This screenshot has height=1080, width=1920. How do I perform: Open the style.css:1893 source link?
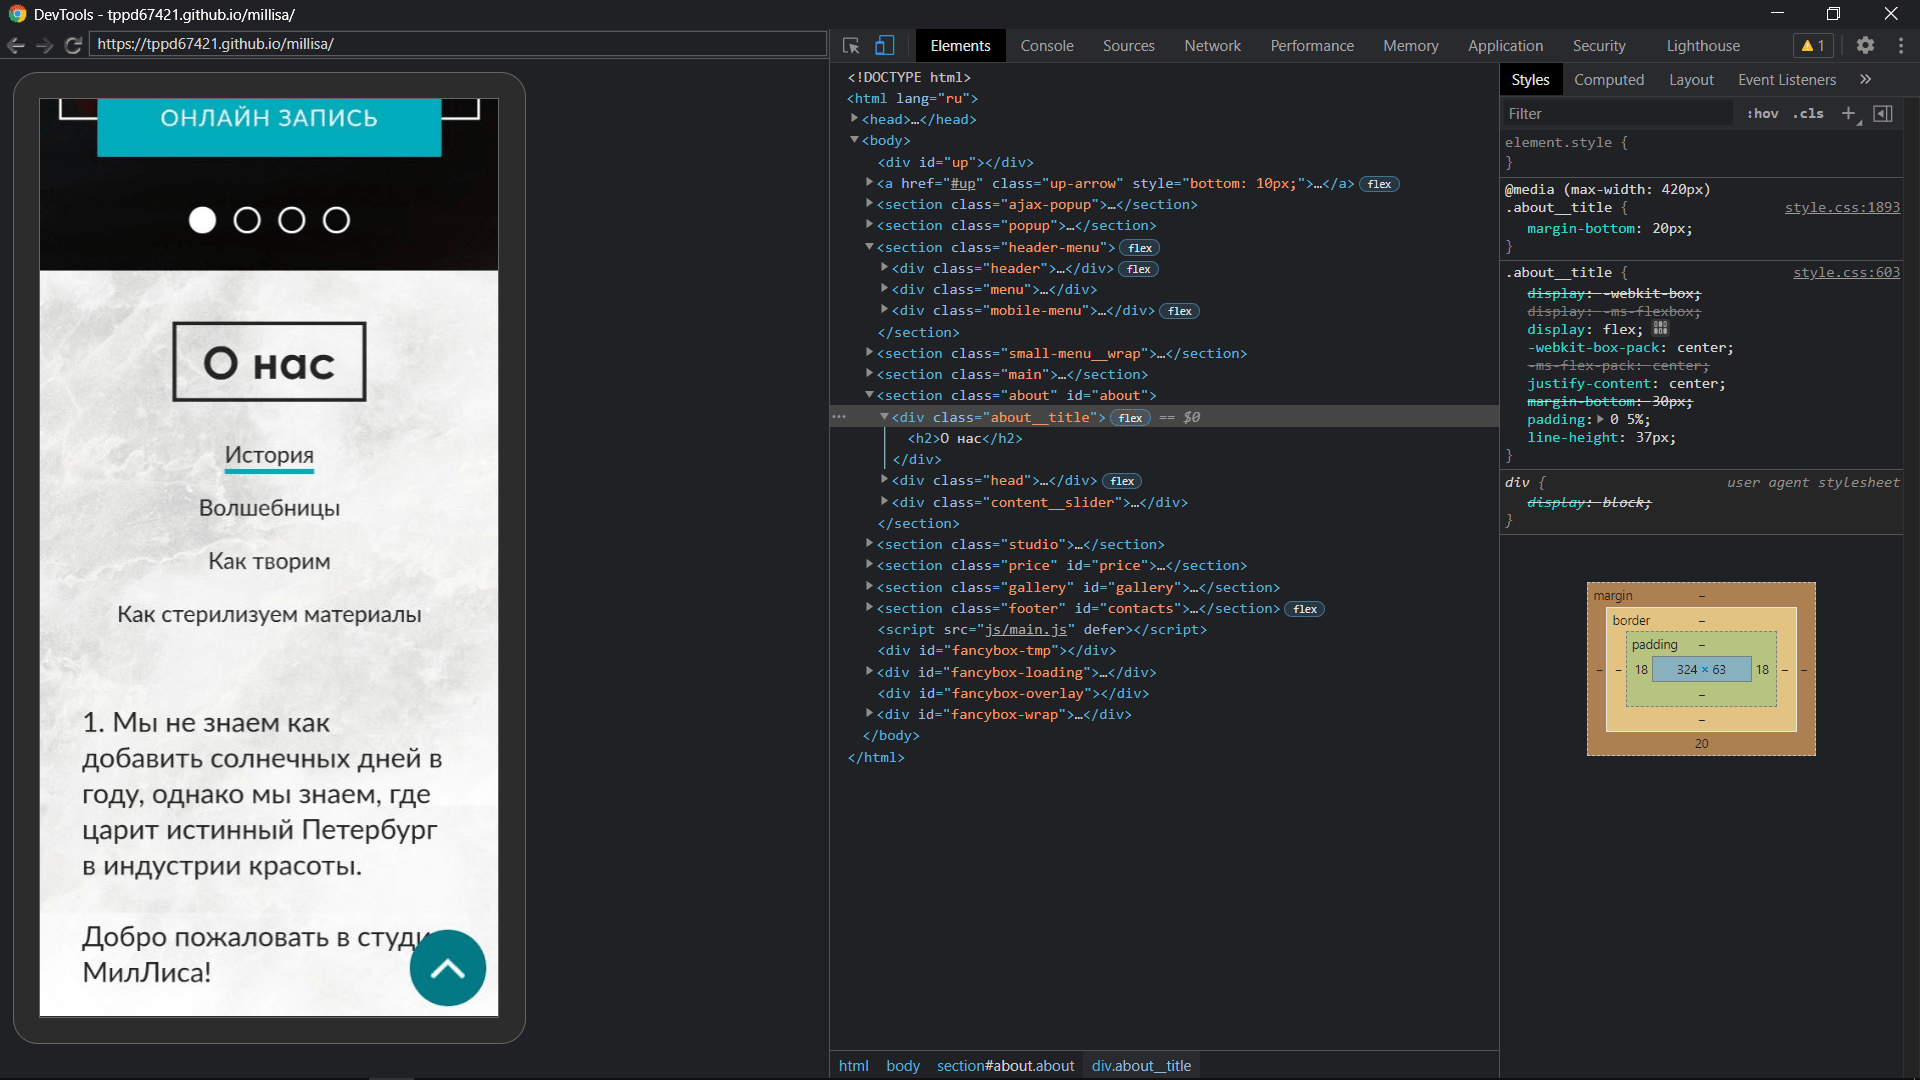1842,208
